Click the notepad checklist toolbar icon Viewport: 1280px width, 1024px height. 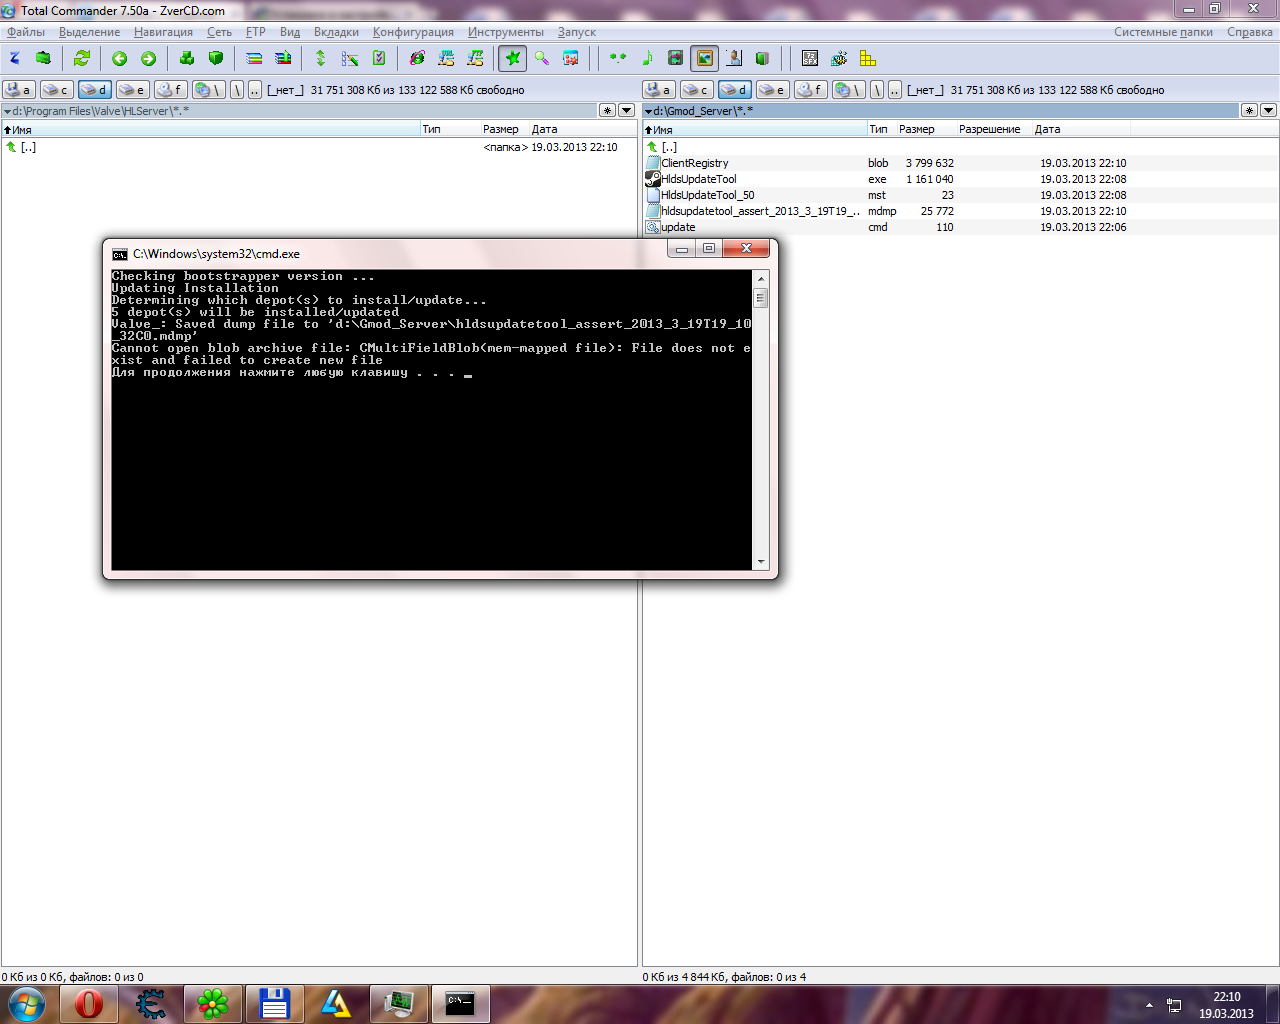pos(379,58)
